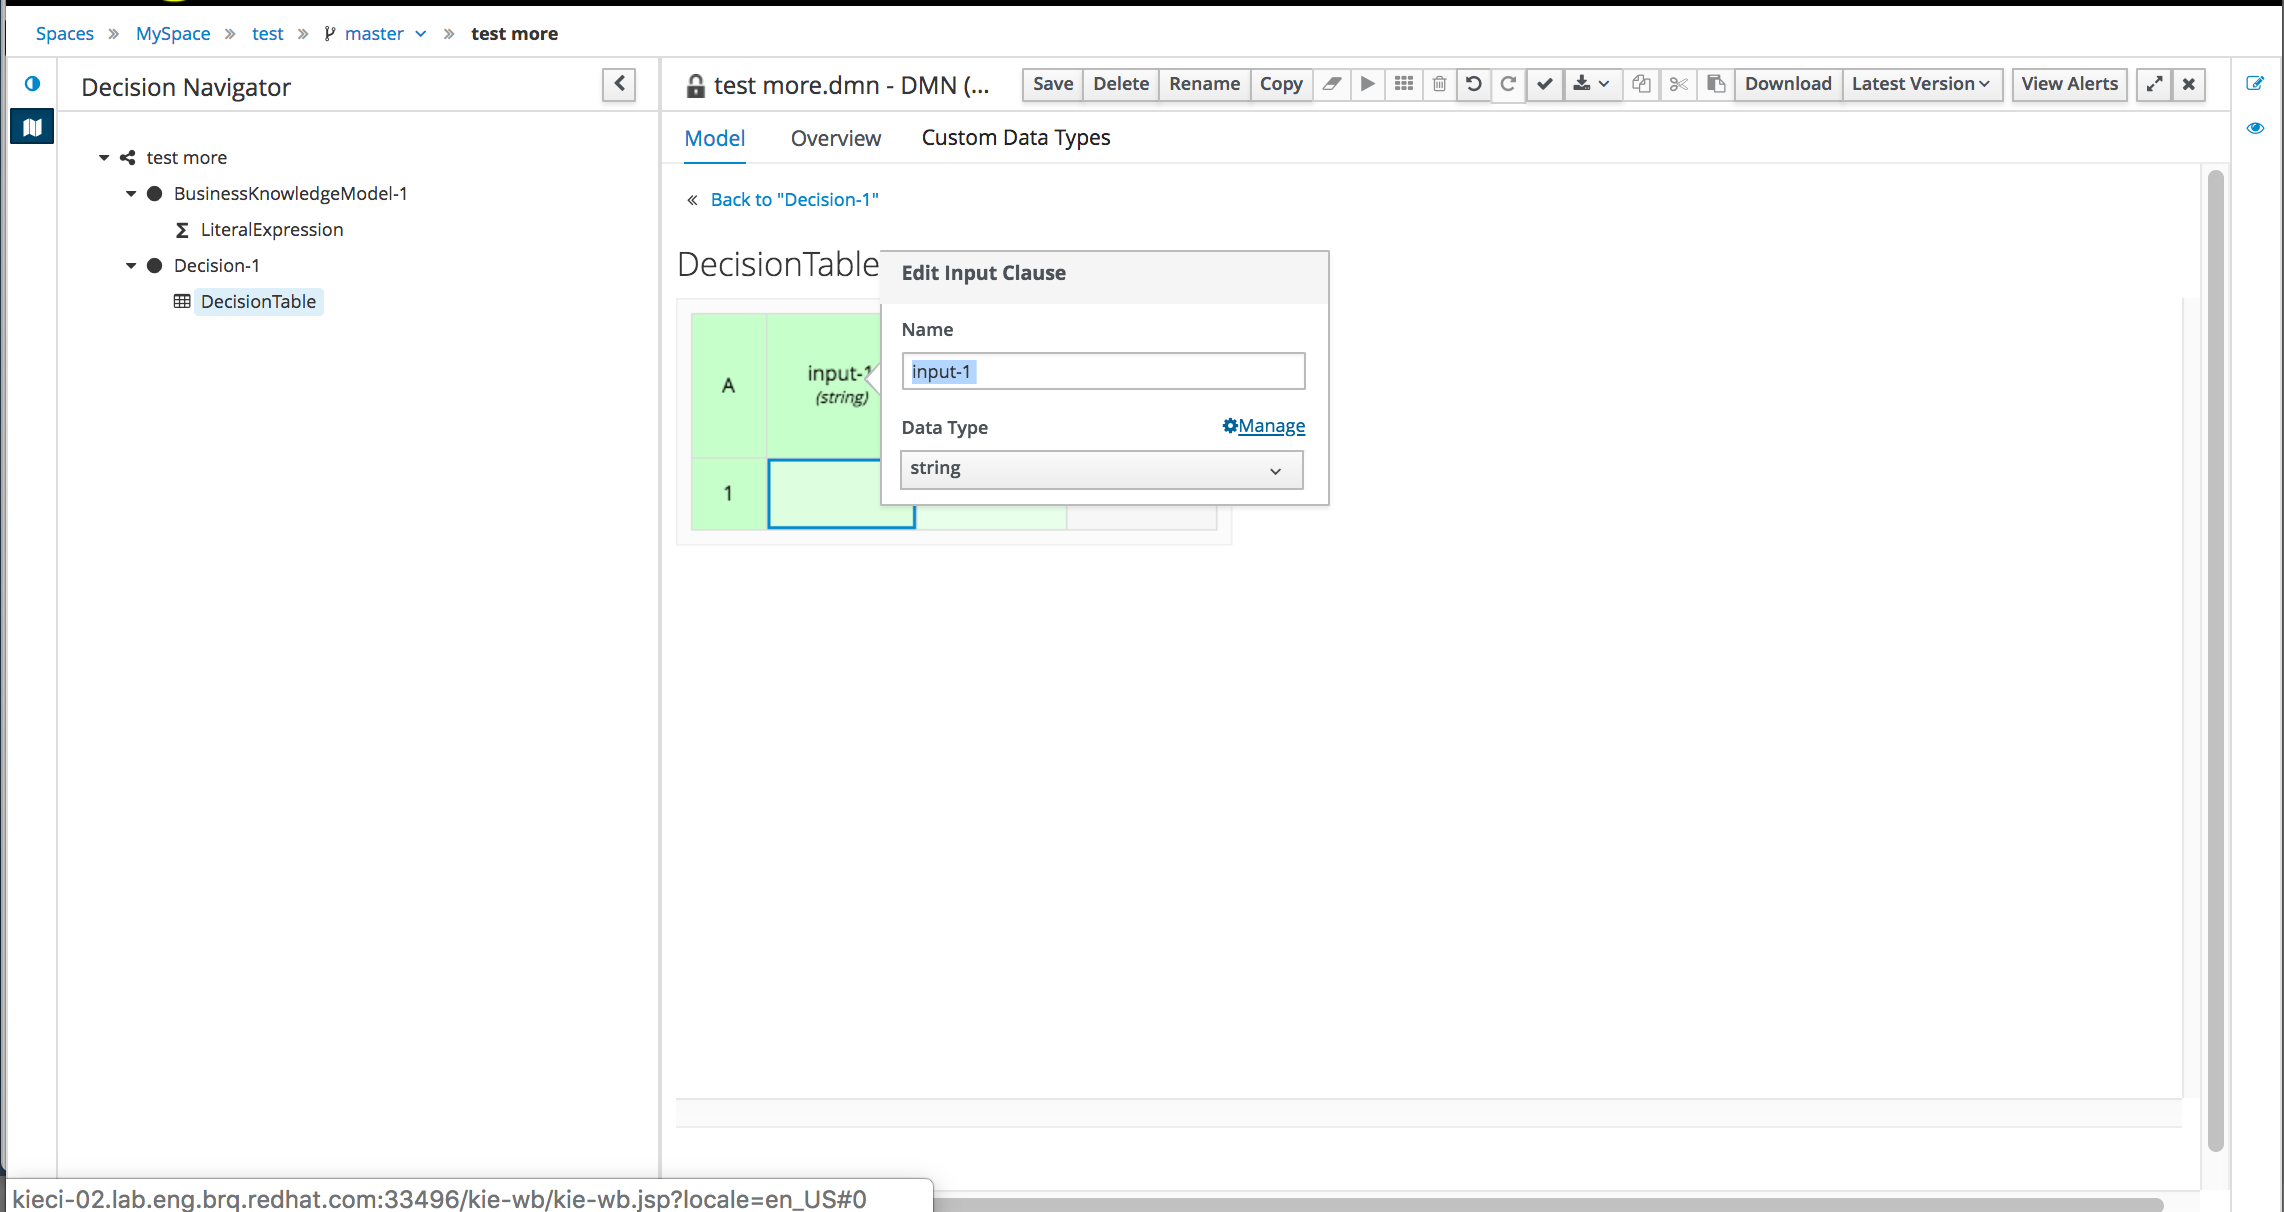Click the play arrow toolbar icon
Viewport: 2284px width, 1212px height.
[x=1367, y=84]
